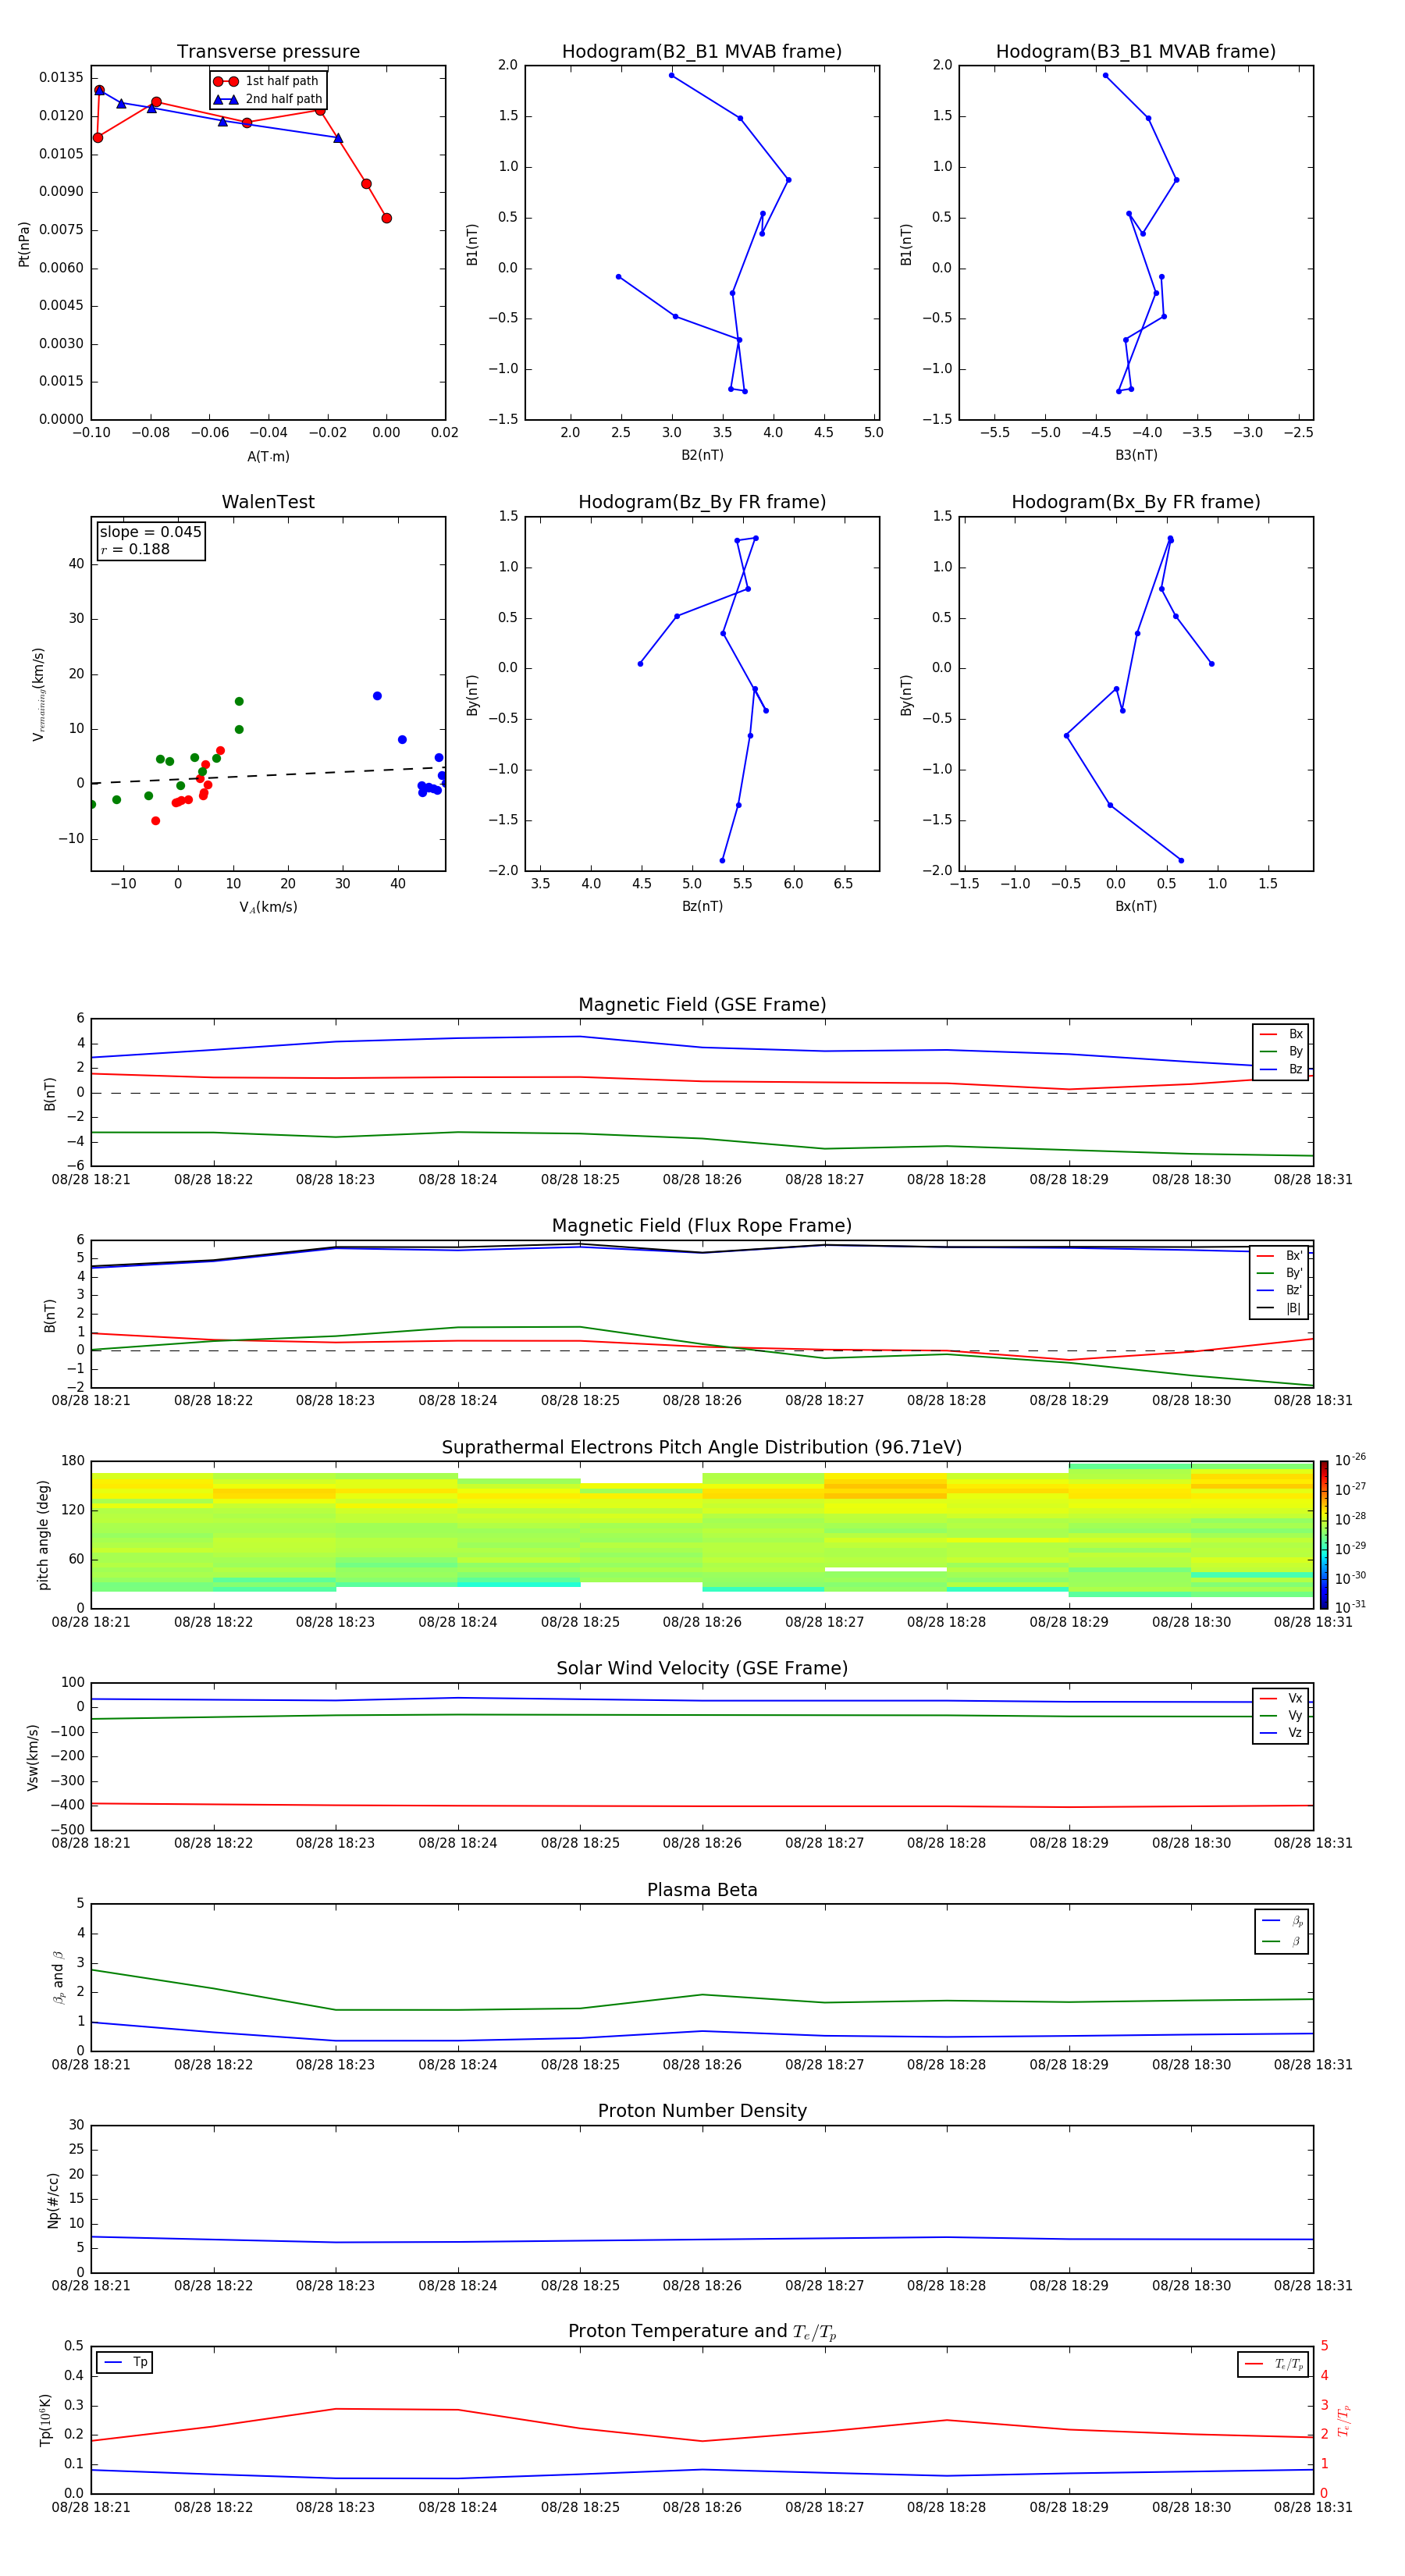Image resolution: width=1405 pixels, height=2576 pixels.
Task: Click the "WalenTest" plot title
Action: click(x=268, y=502)
